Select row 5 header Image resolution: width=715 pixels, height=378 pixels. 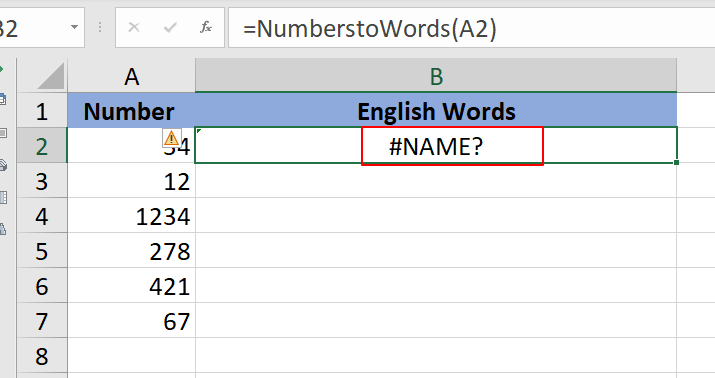pos(42,250)
